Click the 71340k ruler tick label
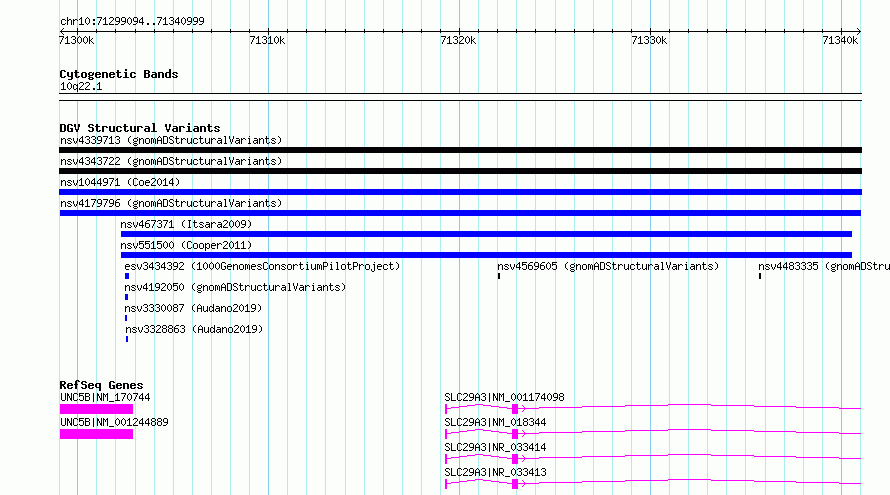Image resolution: width=890 pixels, height=495 pixels. tap(840, 40)
